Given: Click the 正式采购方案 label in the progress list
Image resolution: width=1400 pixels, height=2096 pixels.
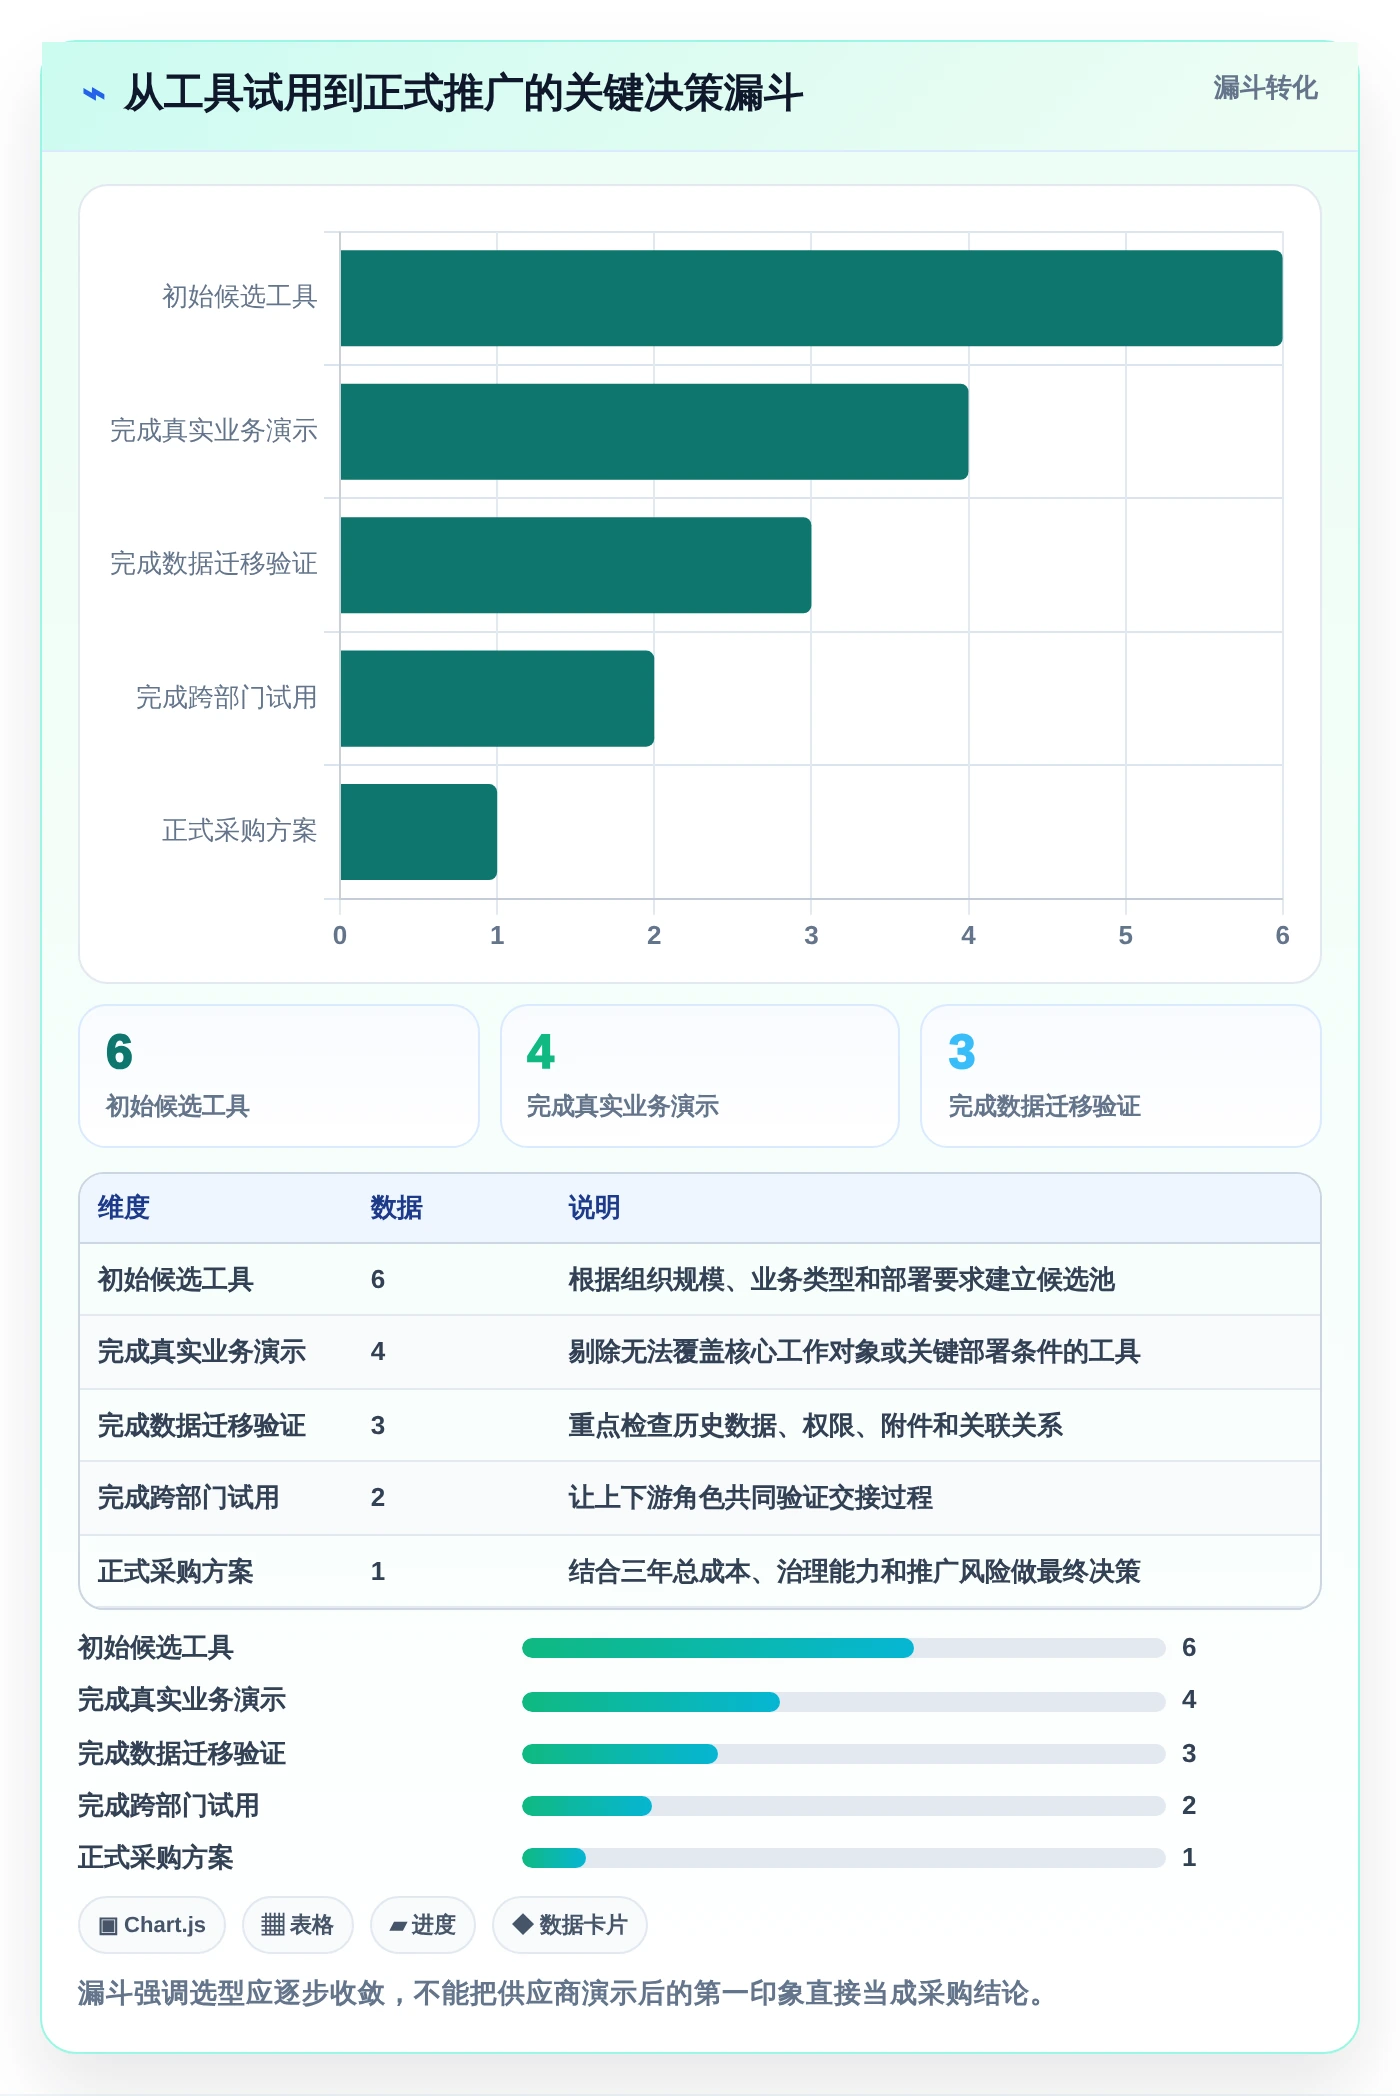Looking at the screenshot, I should pos(156,1858).
